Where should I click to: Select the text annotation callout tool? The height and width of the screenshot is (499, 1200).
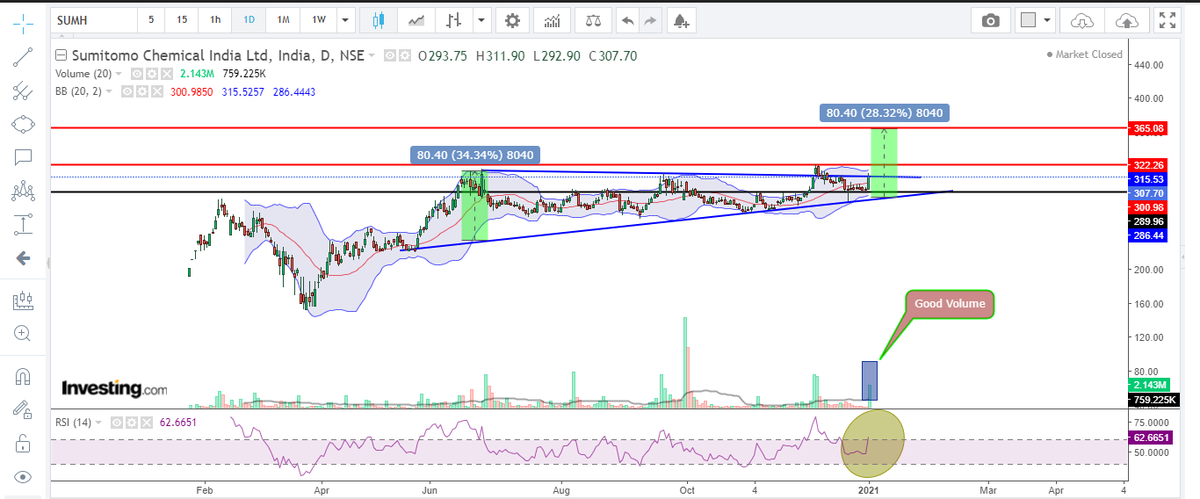click(x=24, y=157)
